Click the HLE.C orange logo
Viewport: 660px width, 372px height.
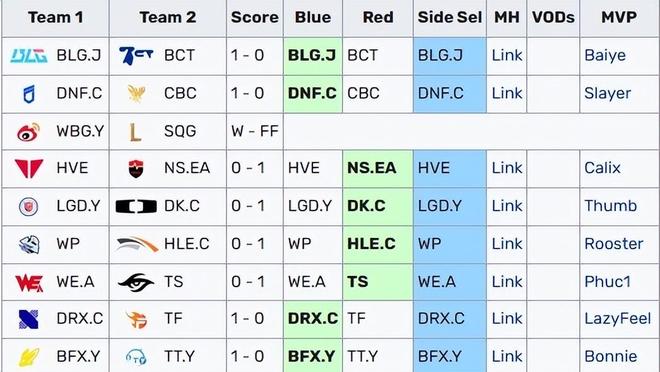[137, 244]
